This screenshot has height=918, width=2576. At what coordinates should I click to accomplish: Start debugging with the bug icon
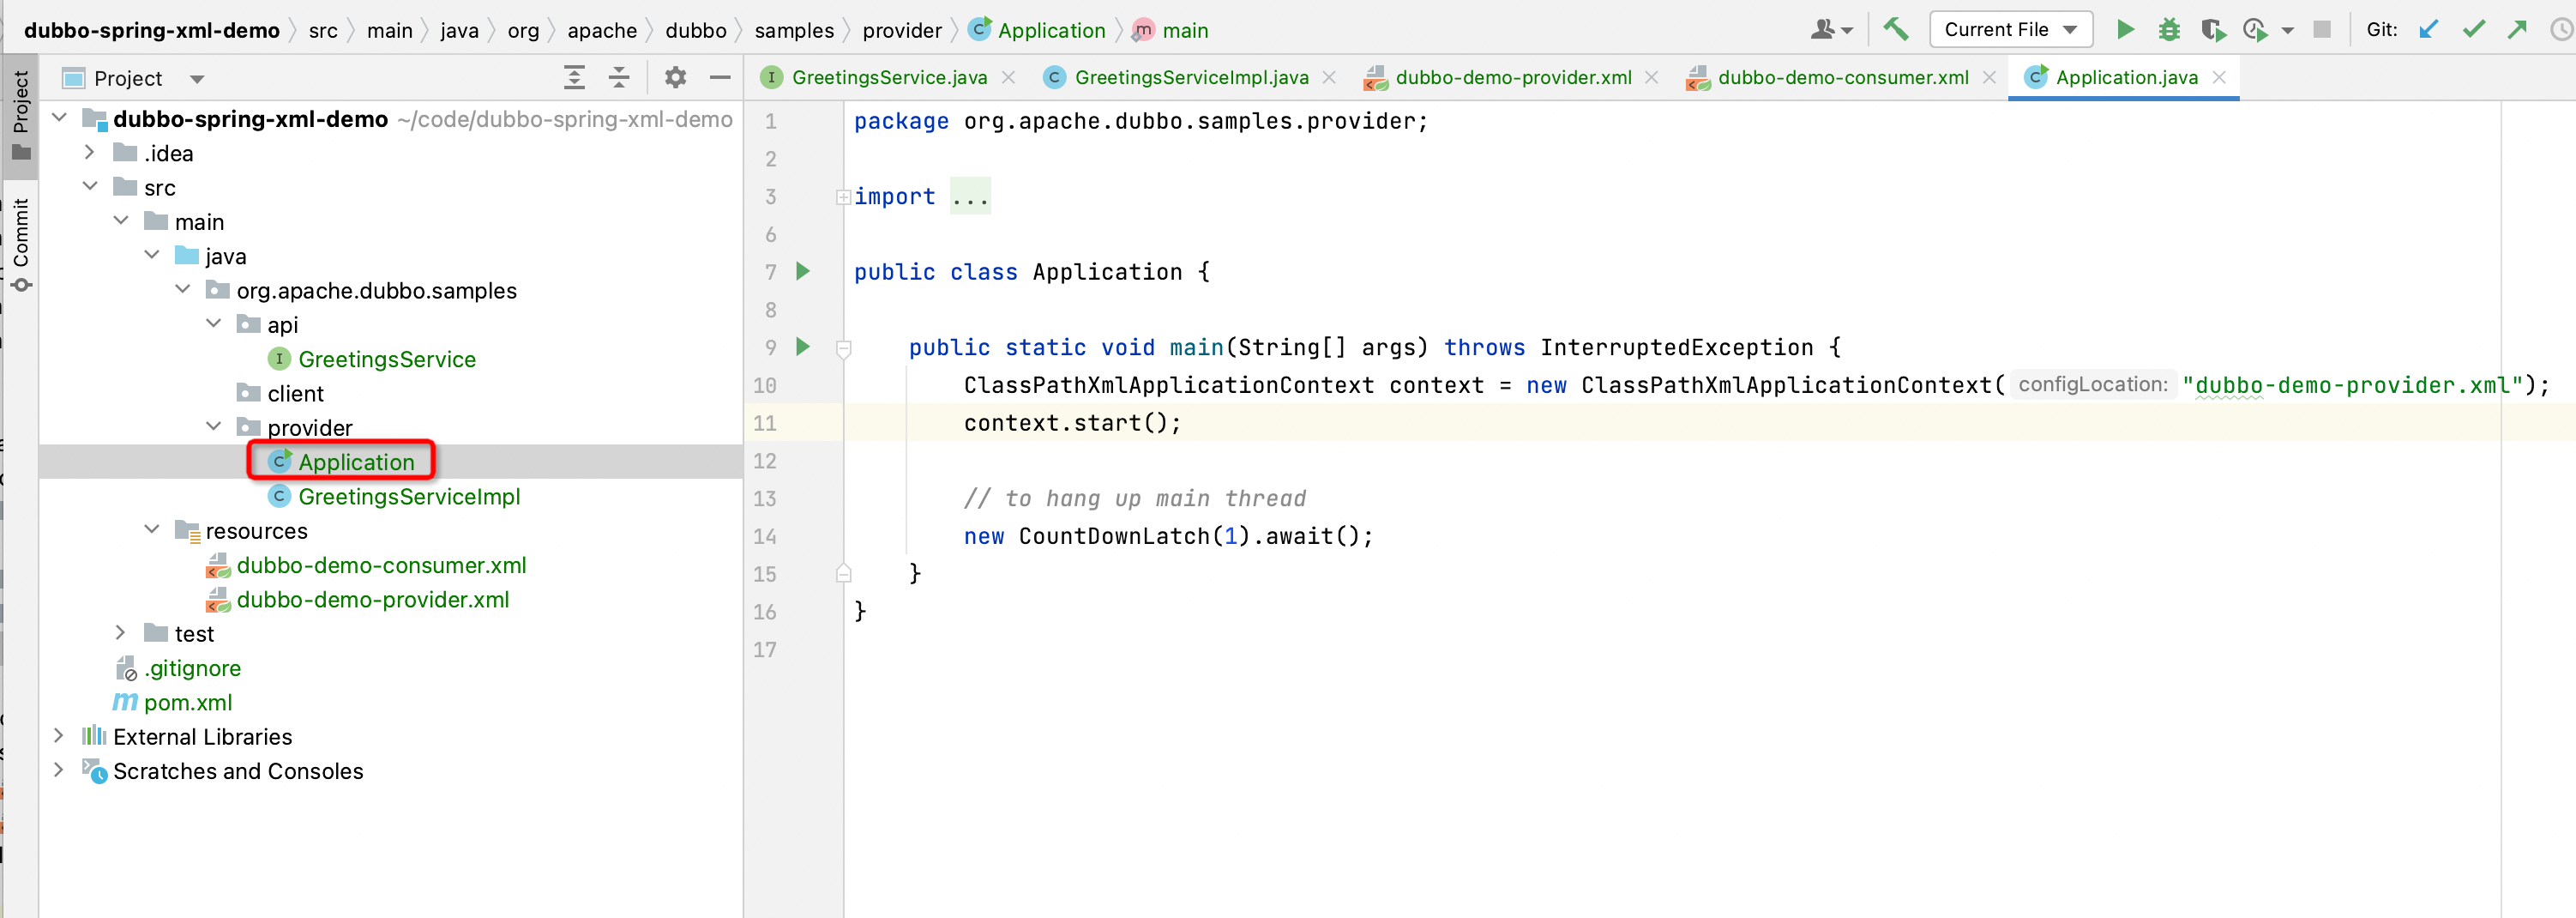click(x=2168, y=30)
